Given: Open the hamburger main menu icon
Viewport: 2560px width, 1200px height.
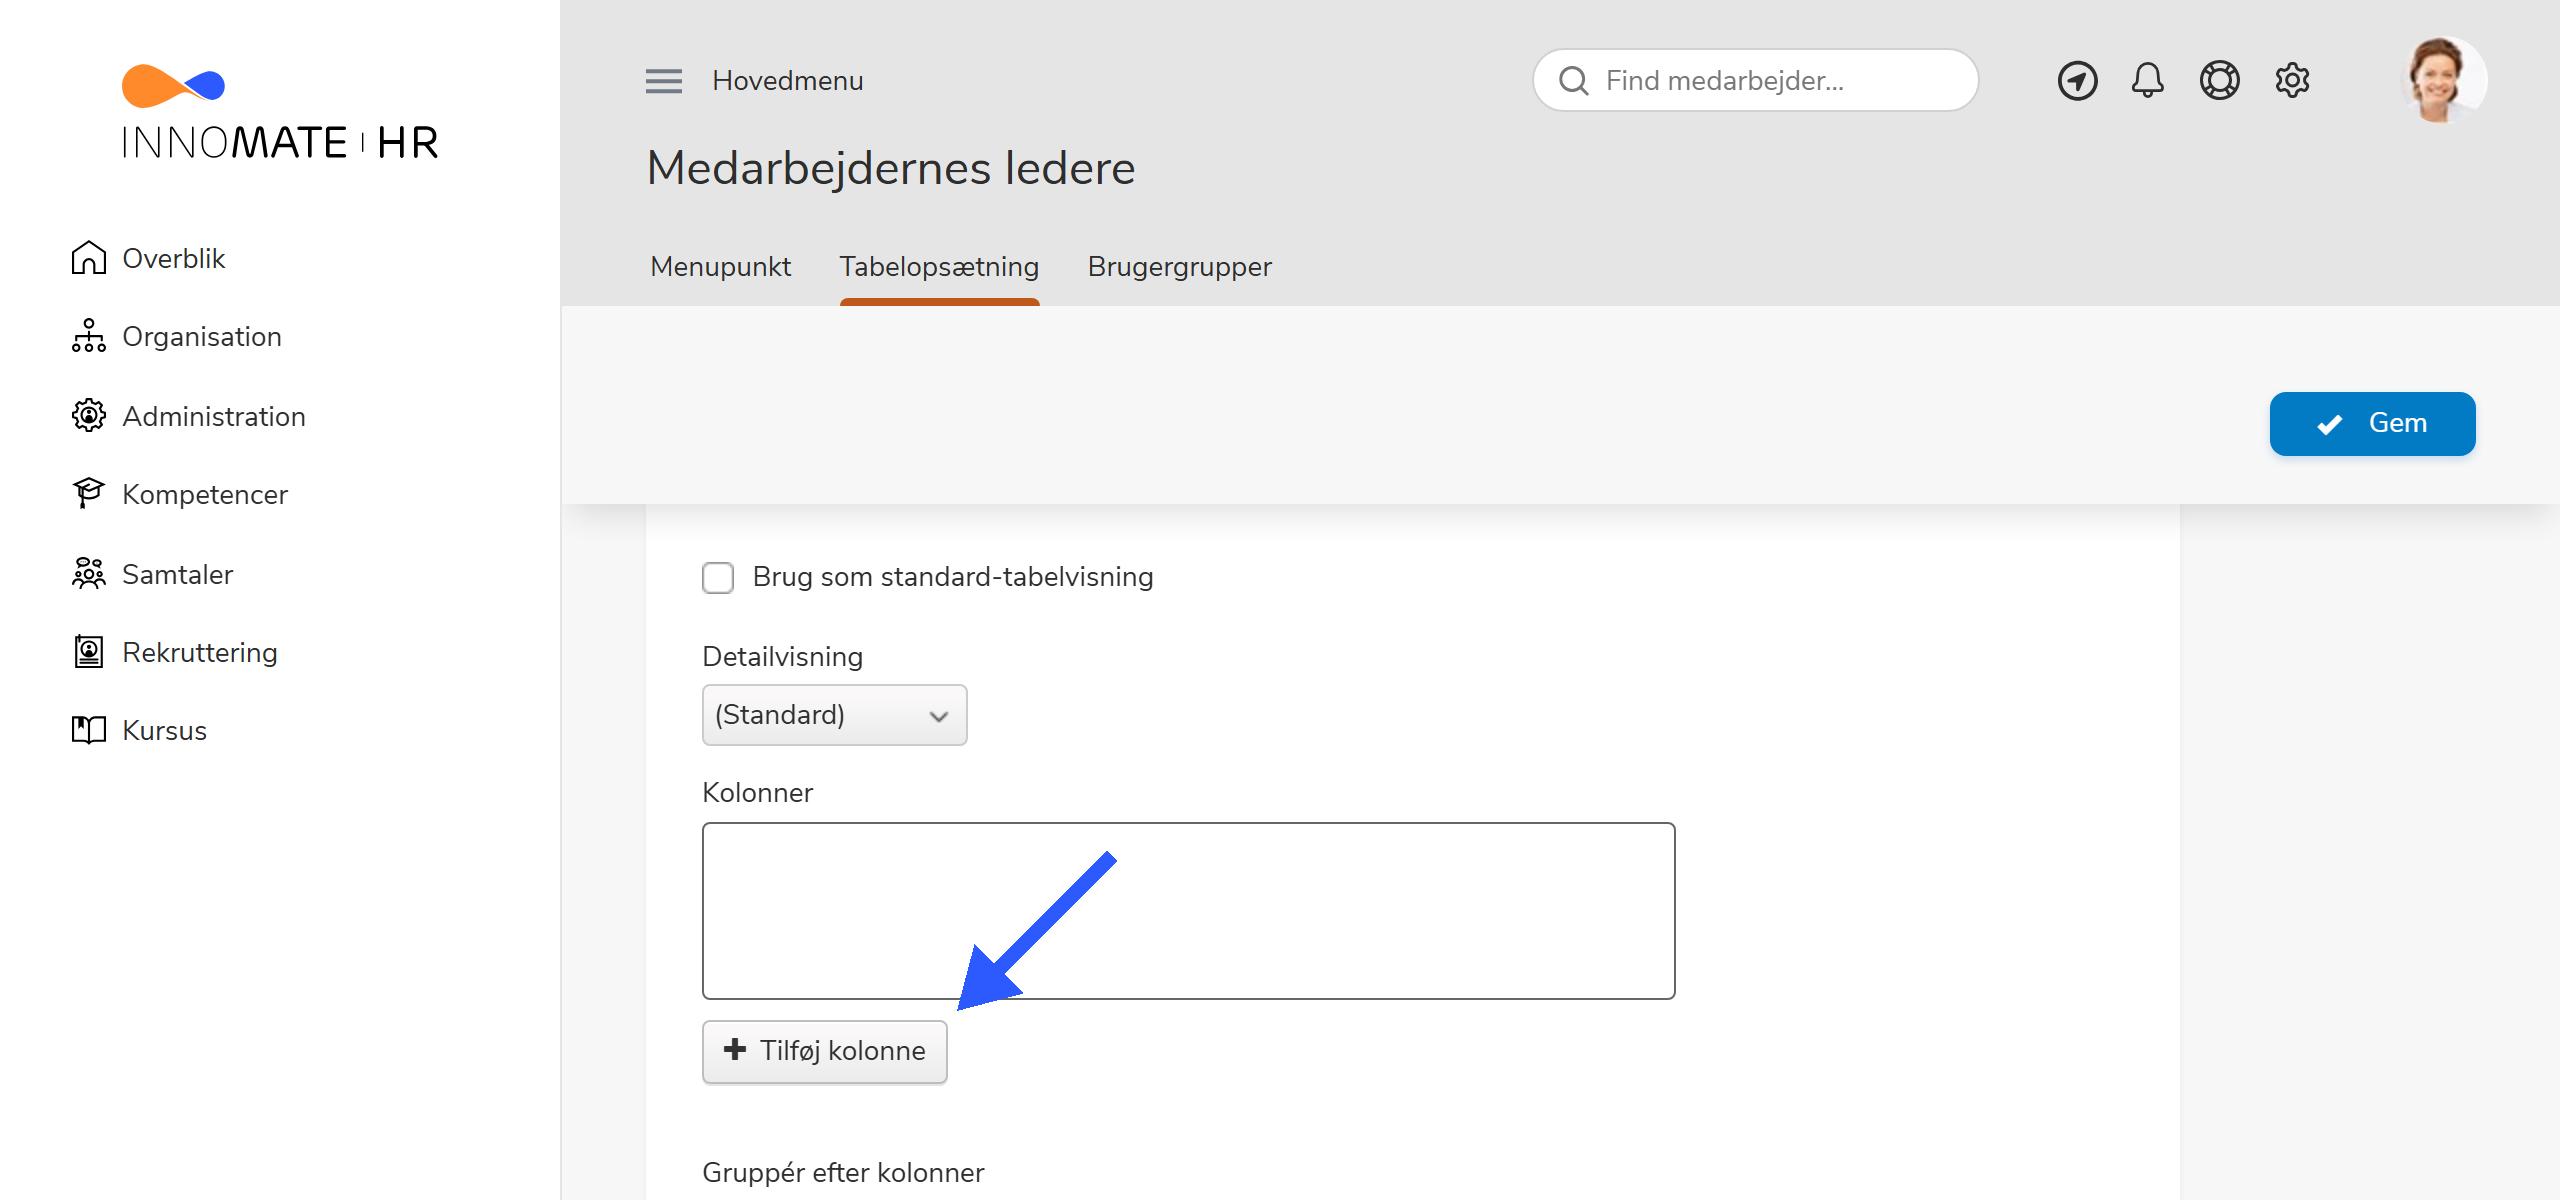Looking at the screenshot, I should 663,81.
